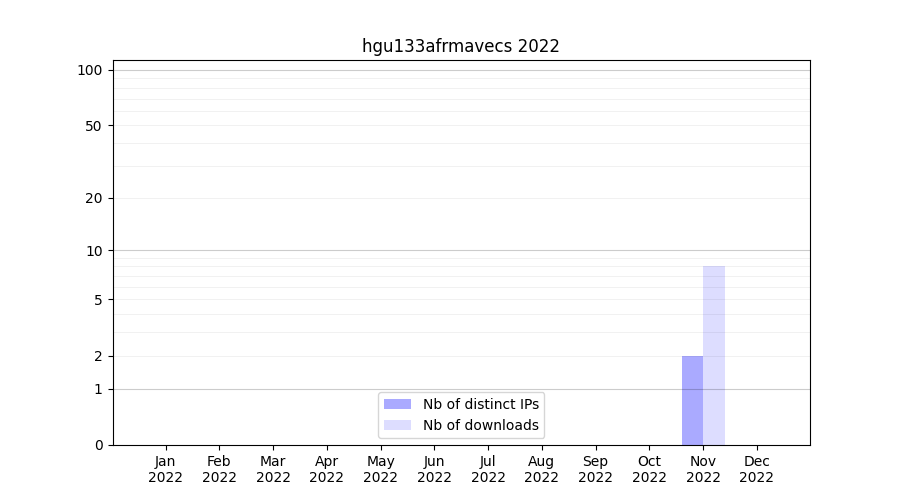Select the Nb of downloads legend swatch
The width and height of the screenshot is (900, 500).
[397, 425]
